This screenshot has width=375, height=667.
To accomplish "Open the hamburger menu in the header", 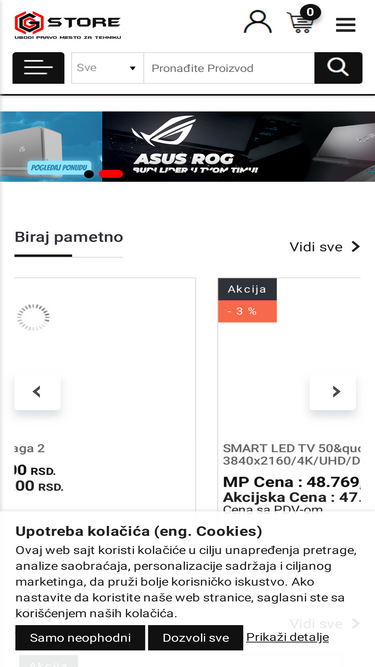I will (x=346, y=25).
